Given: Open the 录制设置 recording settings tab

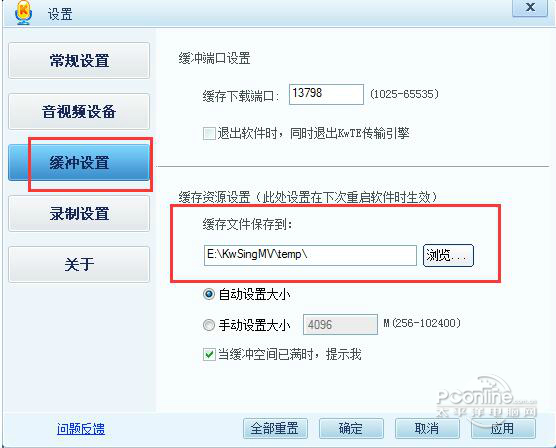Looking at the screenshot, I should [x=79, y=214].
